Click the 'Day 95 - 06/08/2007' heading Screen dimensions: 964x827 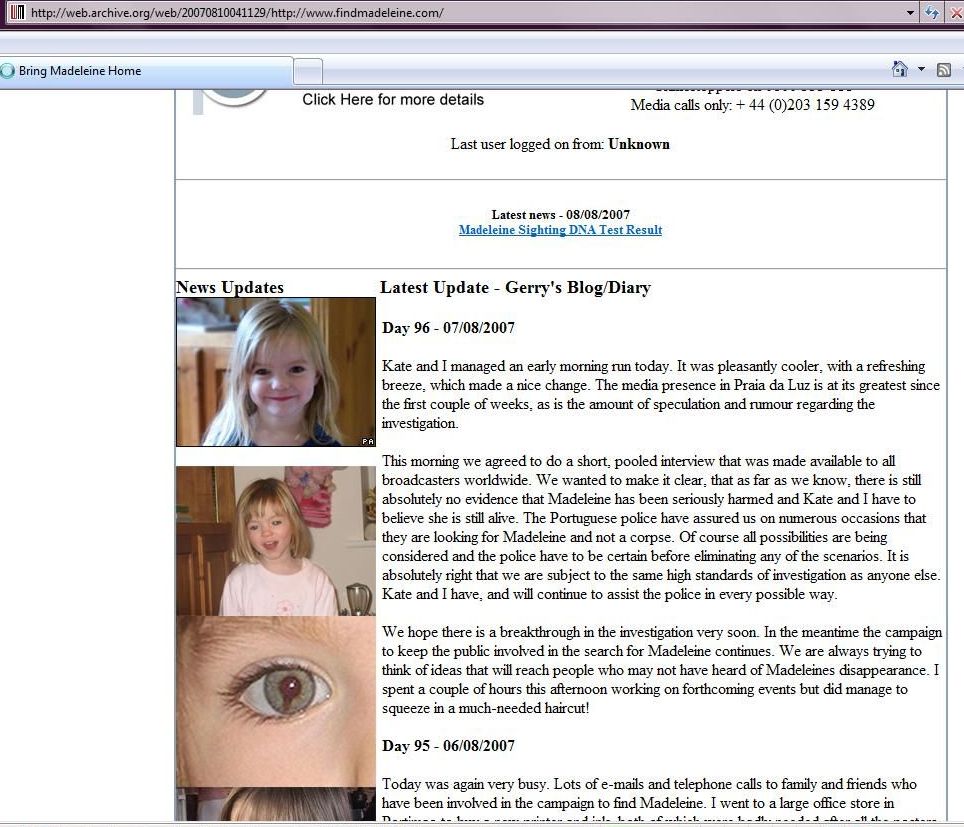[x=449, y=746]
